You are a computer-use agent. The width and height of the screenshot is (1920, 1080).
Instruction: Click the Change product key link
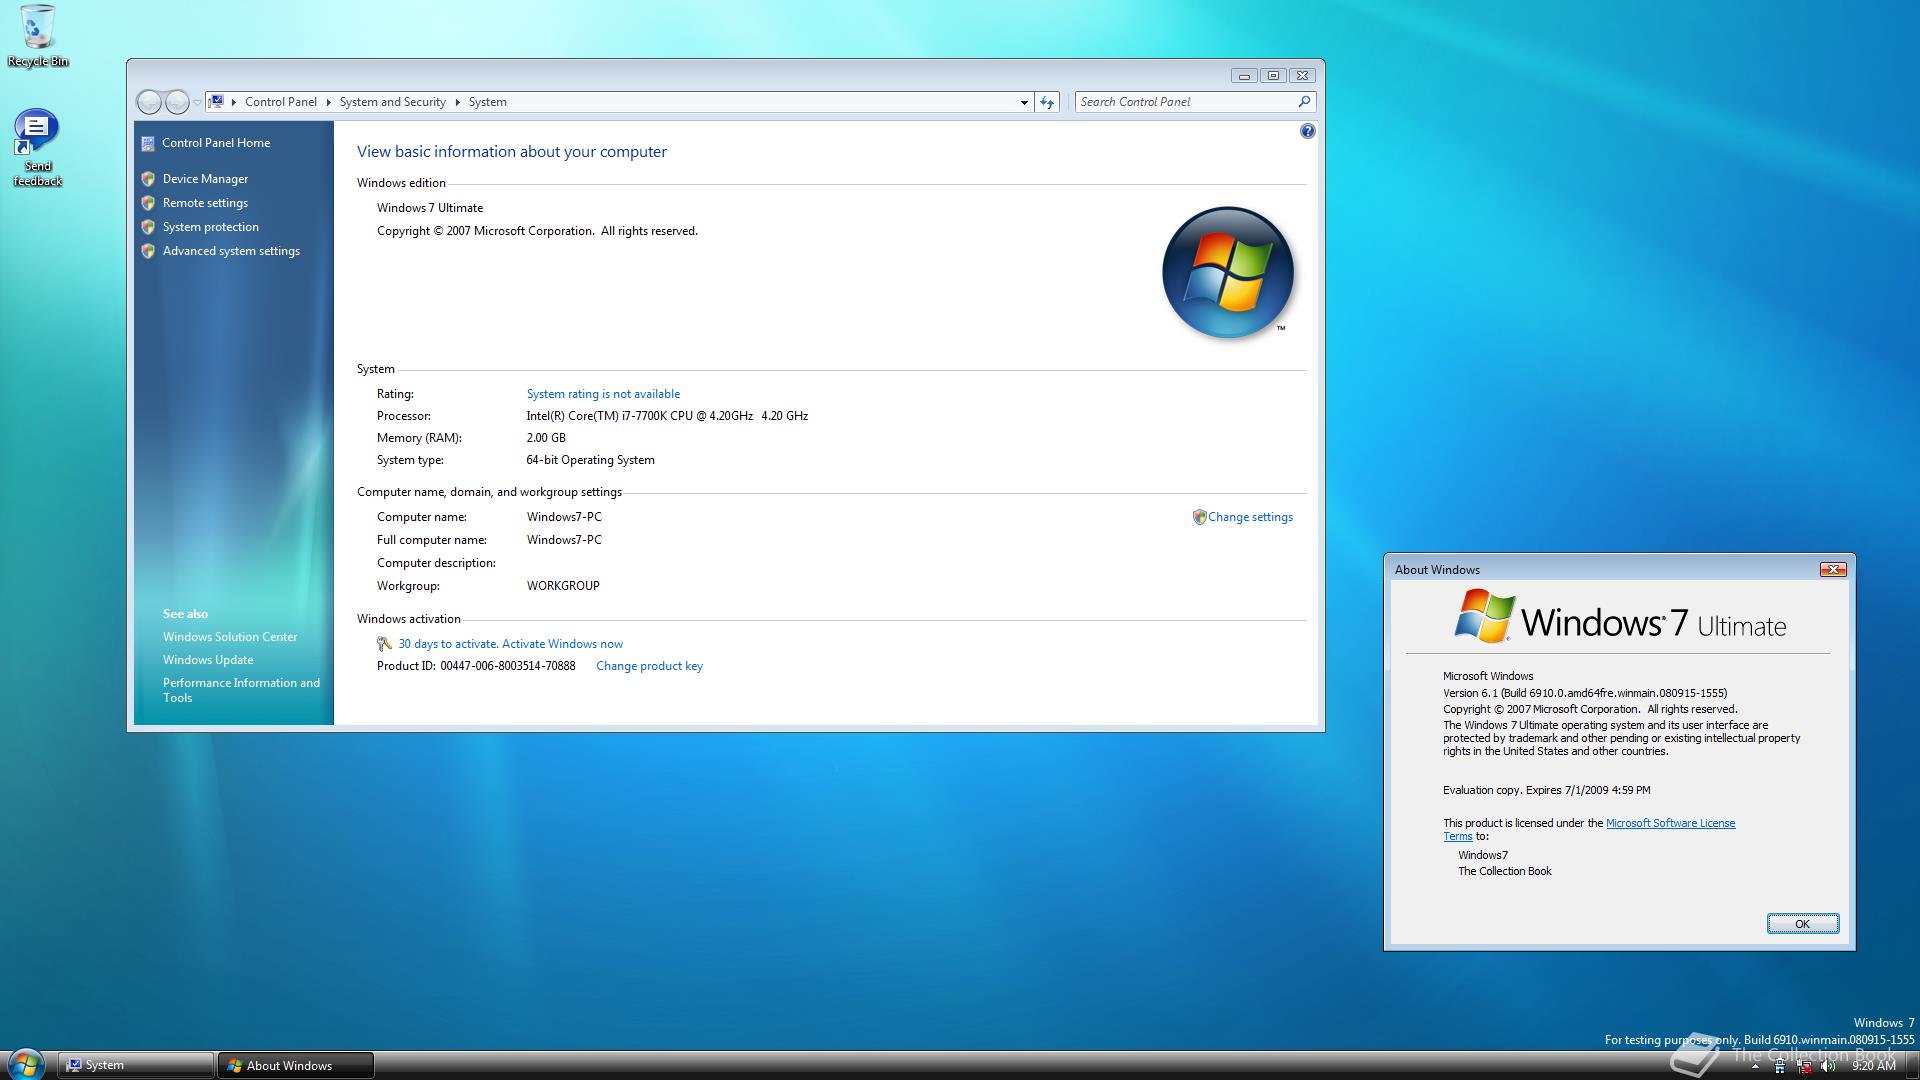pyautogui.click(x=649, y=666)
